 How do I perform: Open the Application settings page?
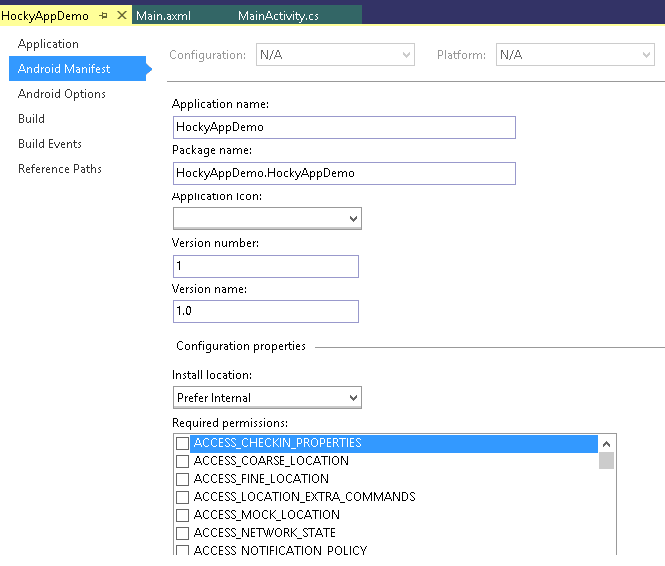coord(48,44)
